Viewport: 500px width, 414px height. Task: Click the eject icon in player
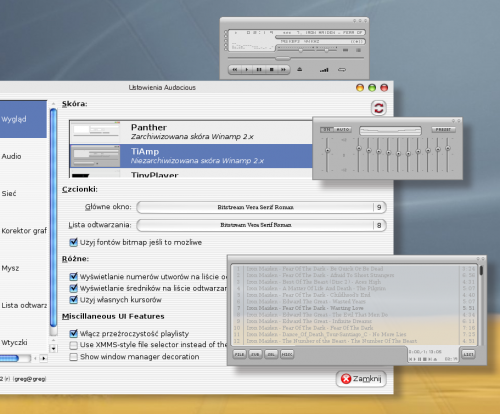(300, 69)
